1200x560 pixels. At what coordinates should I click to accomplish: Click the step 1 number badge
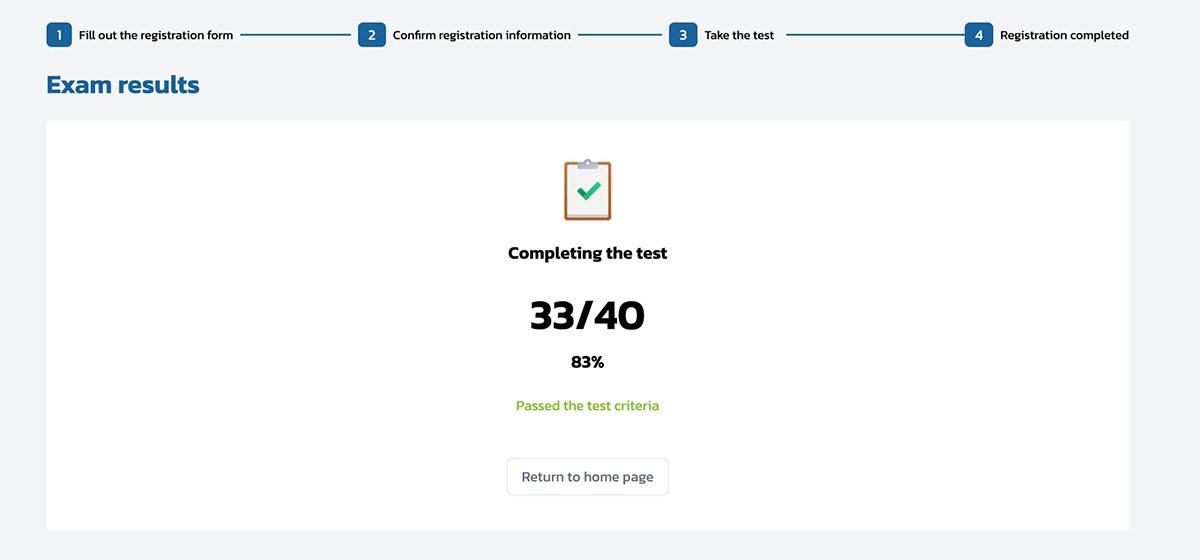point(60,35)
